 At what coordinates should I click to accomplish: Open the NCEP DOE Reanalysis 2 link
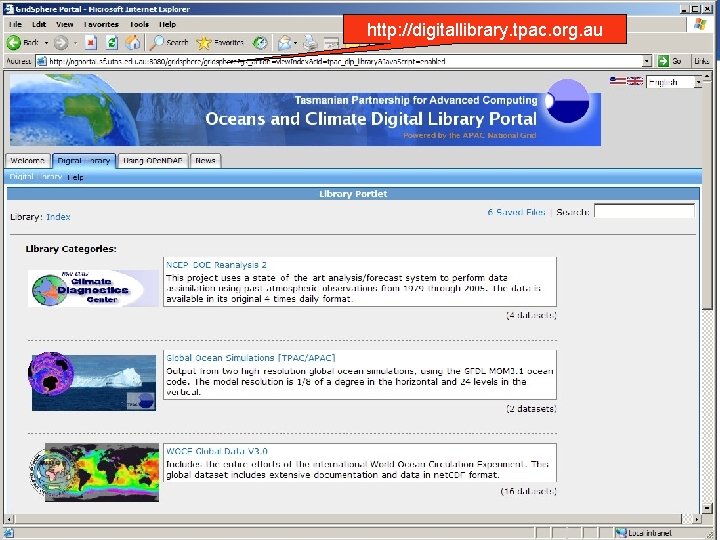(216, 265)
